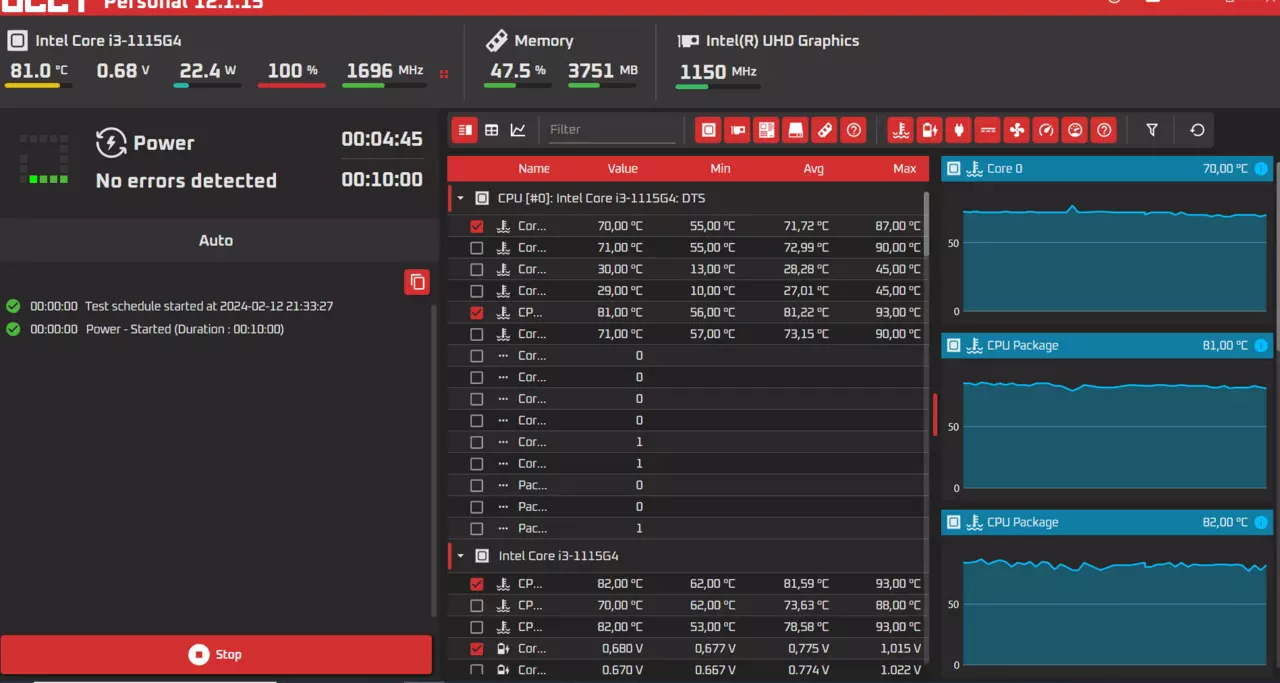Switch to the split list view icon
Image resolution: width=1280 pixels, height=683 pixels.
(464, 130)
